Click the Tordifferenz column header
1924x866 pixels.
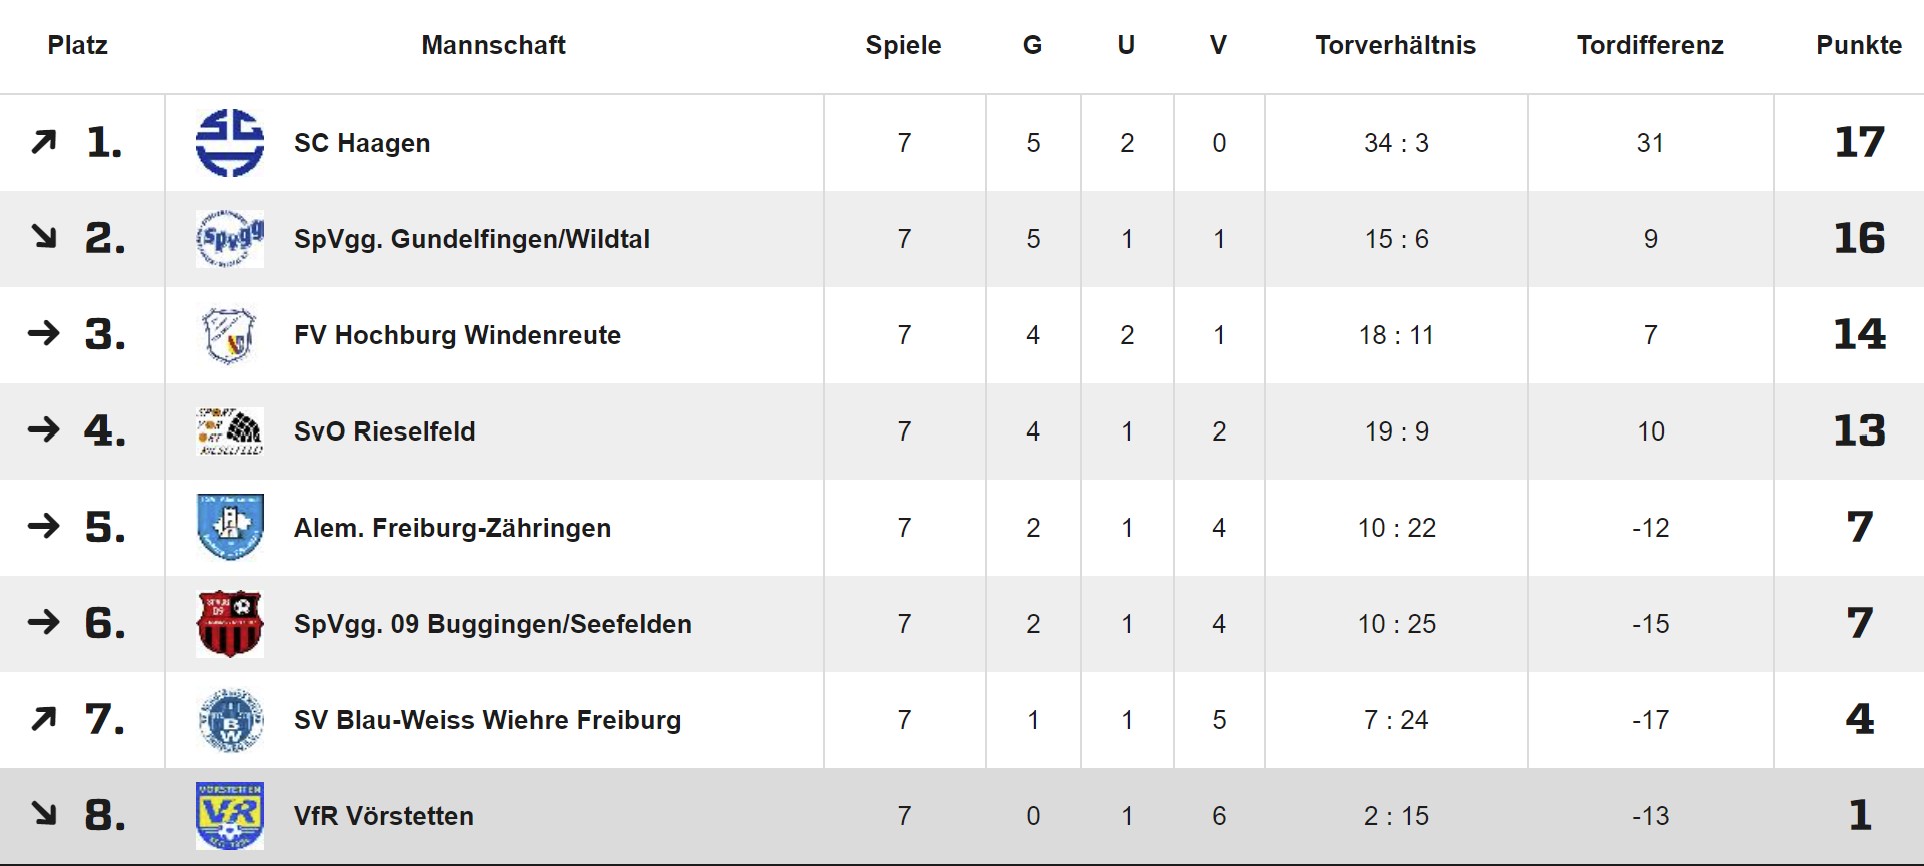point(1650,45)
